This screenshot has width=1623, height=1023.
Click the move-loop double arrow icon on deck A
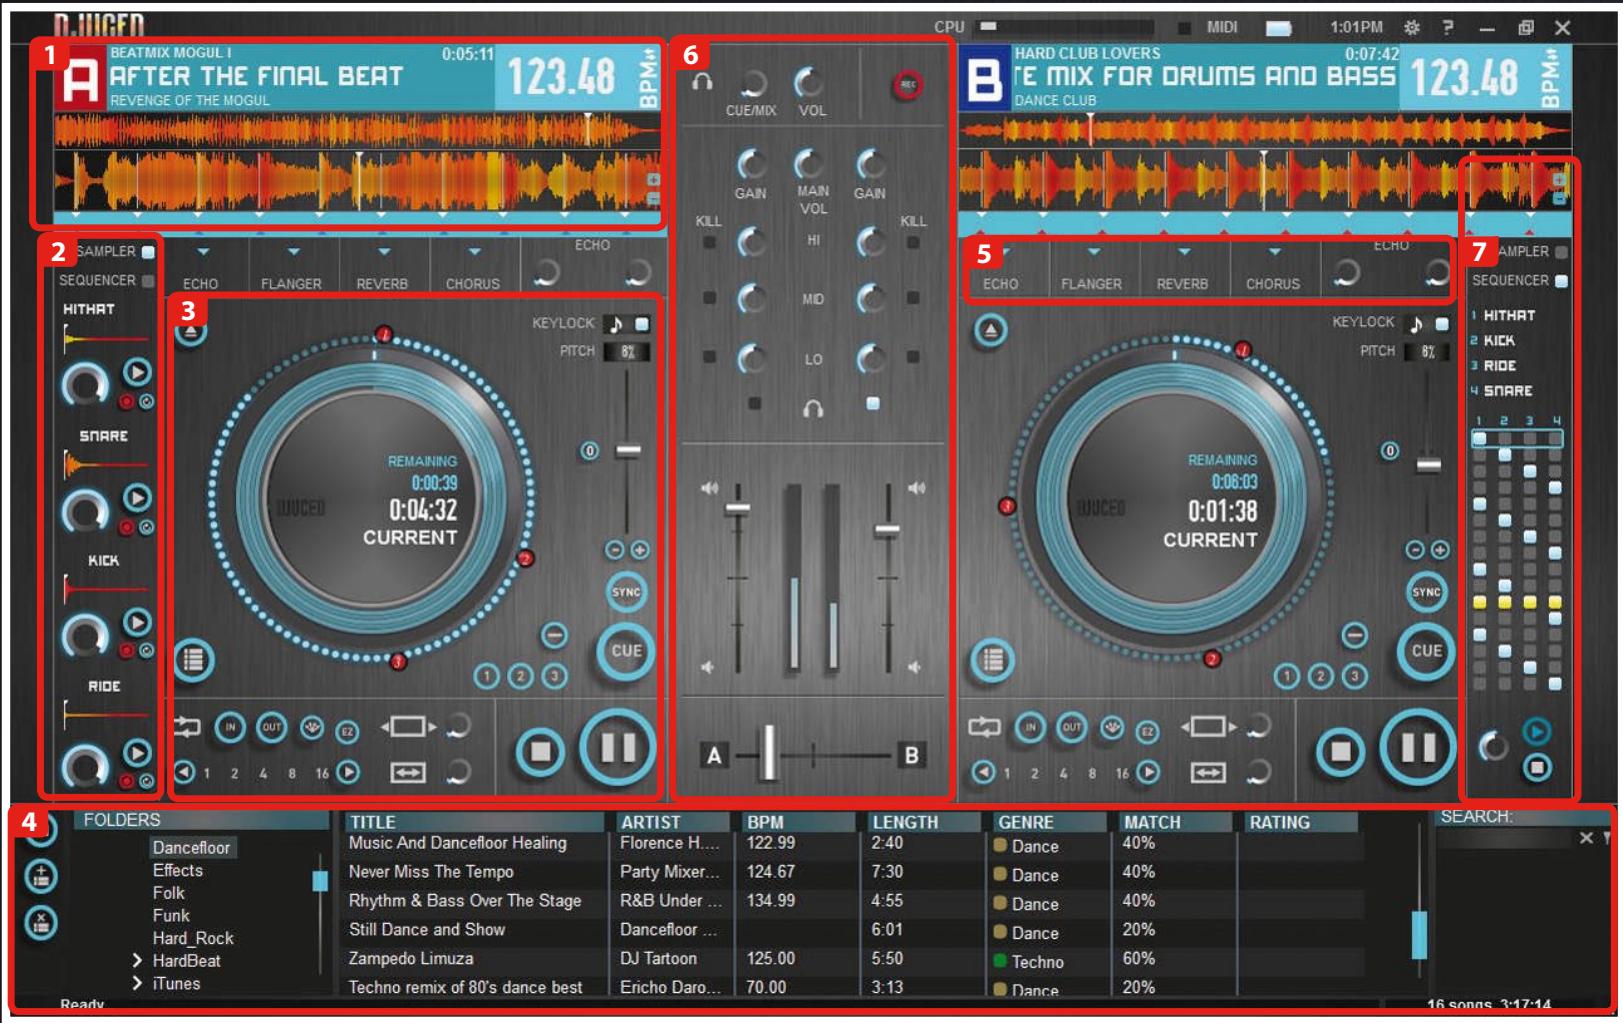coord(407,773)
